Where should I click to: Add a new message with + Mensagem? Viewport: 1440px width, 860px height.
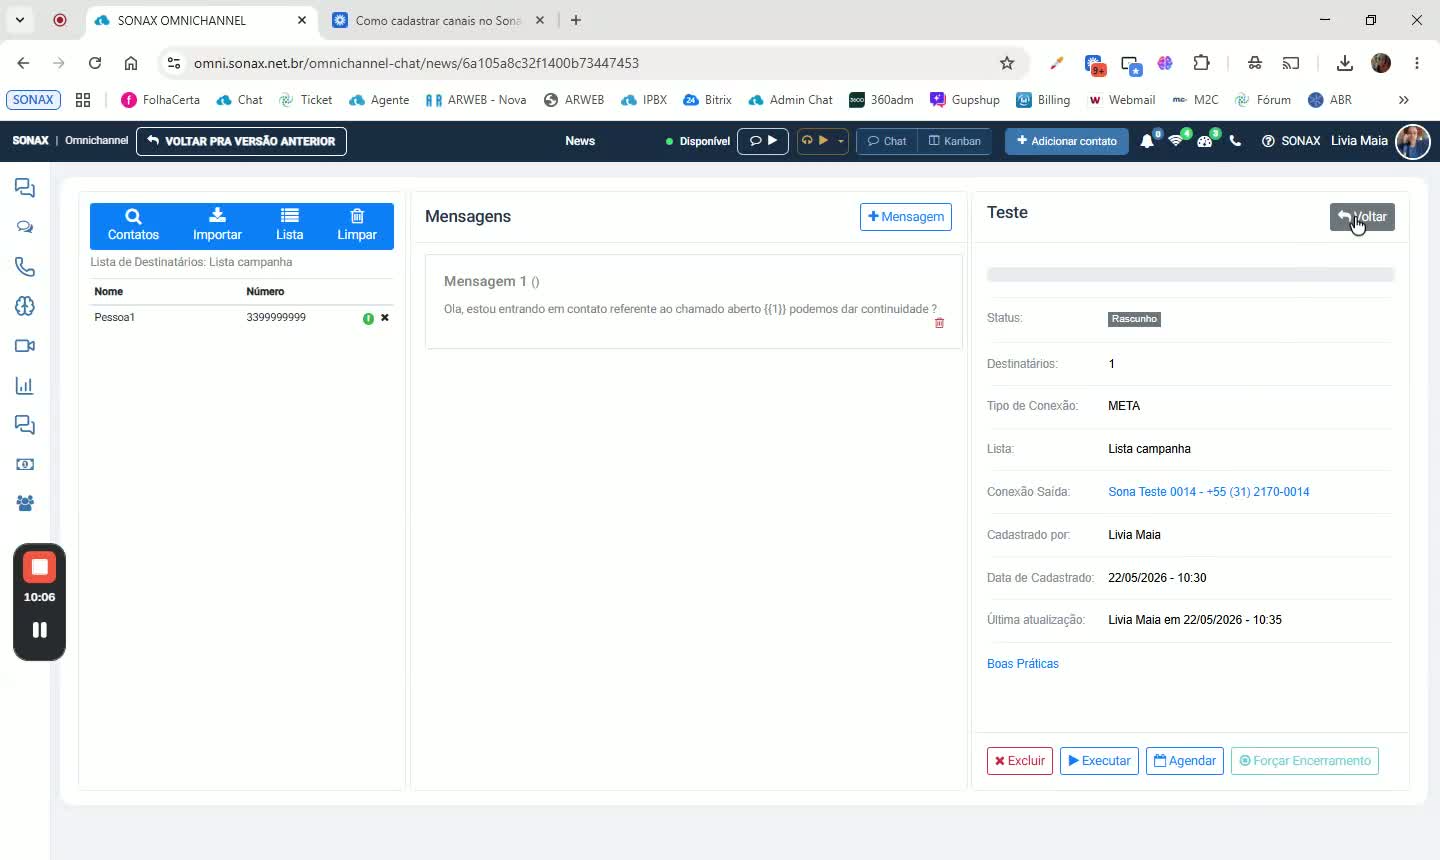[906, 217]
